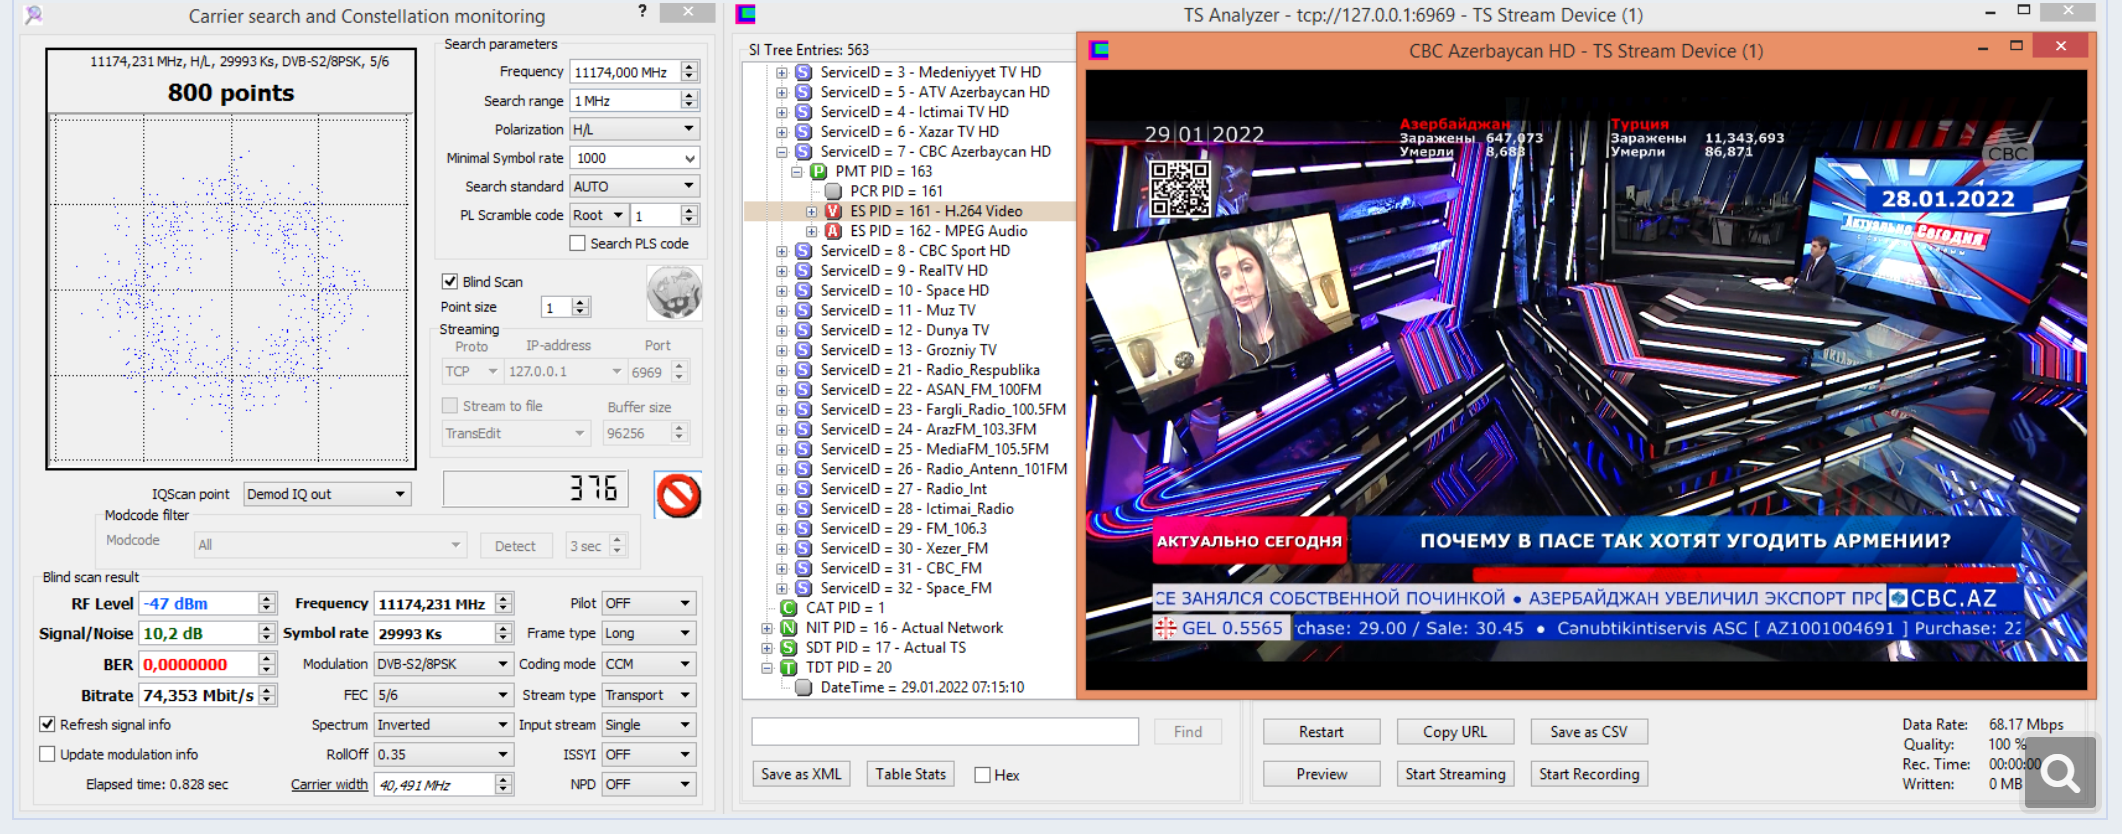Click the Space_FM service icon
Screen dimensions: 2122x834
tap(803, 588)
